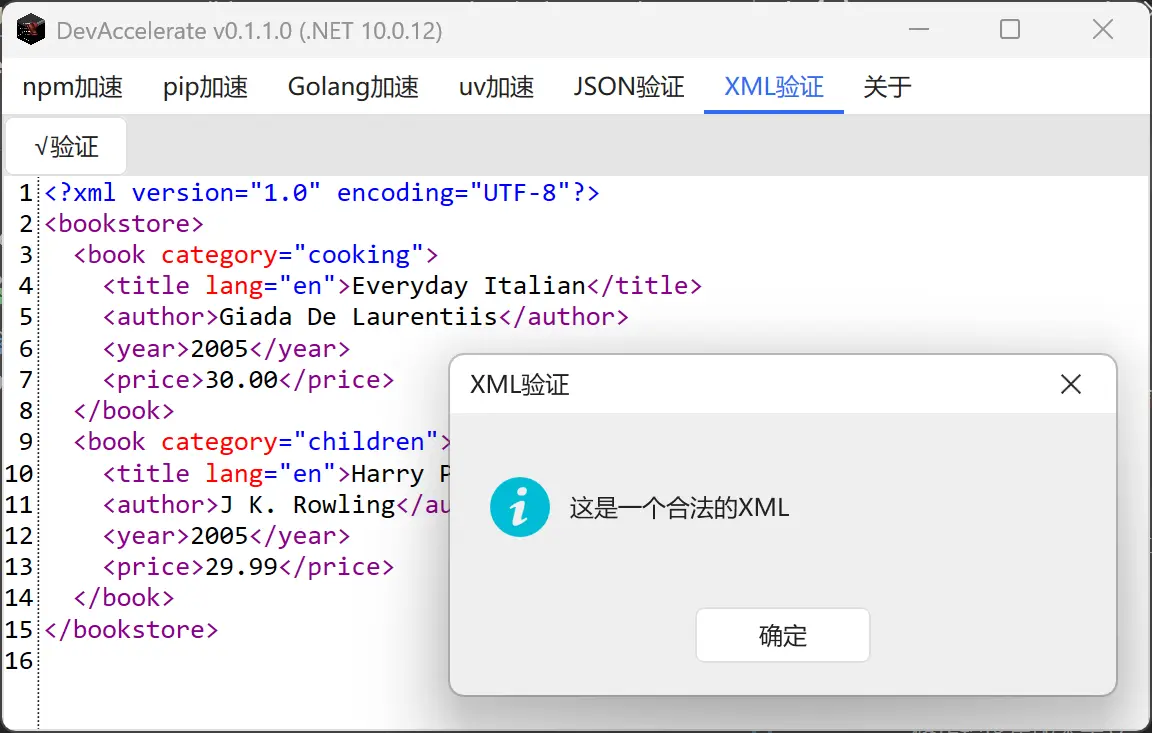Confirm the dialog with 确定 button
The image size is (1152, 733).
[x=782, y=635]
